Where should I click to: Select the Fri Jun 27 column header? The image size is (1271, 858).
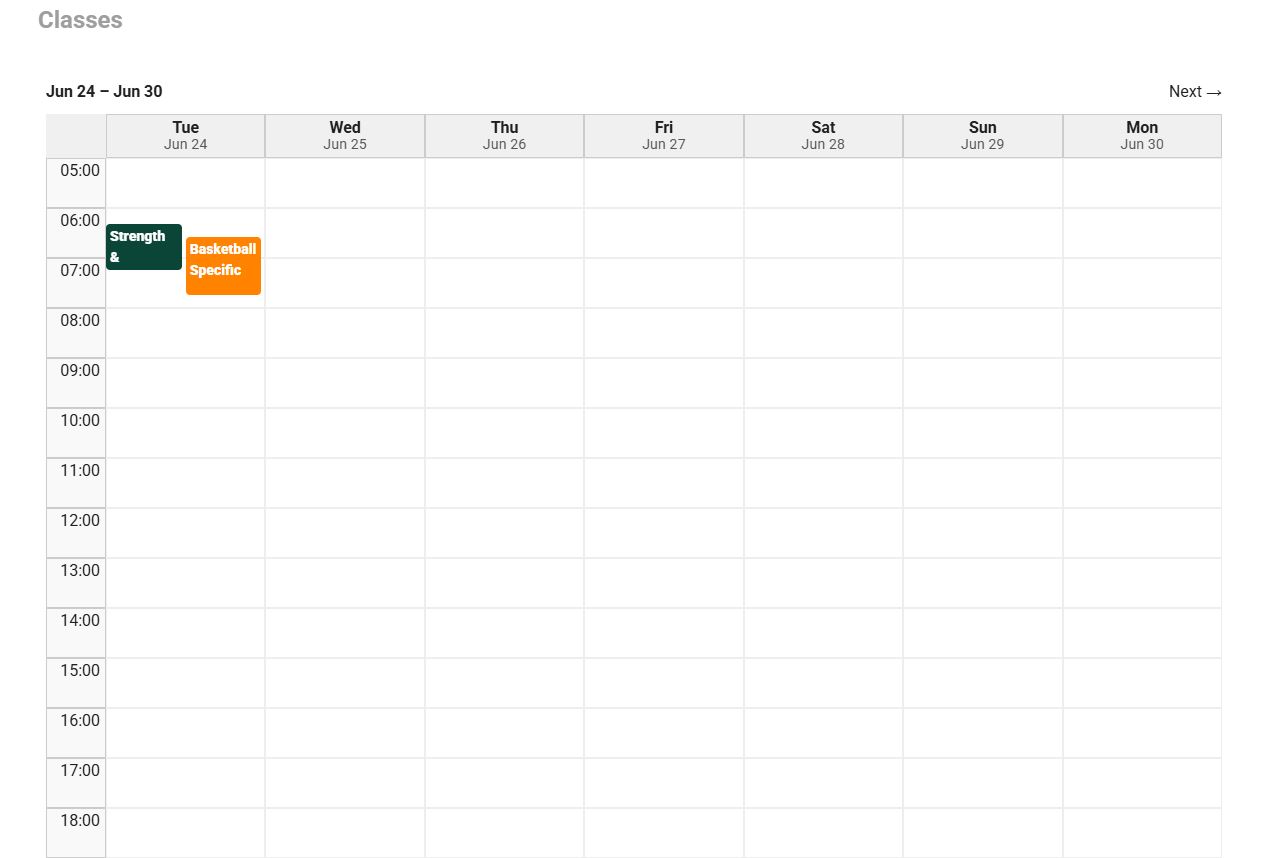coord(664,136)
